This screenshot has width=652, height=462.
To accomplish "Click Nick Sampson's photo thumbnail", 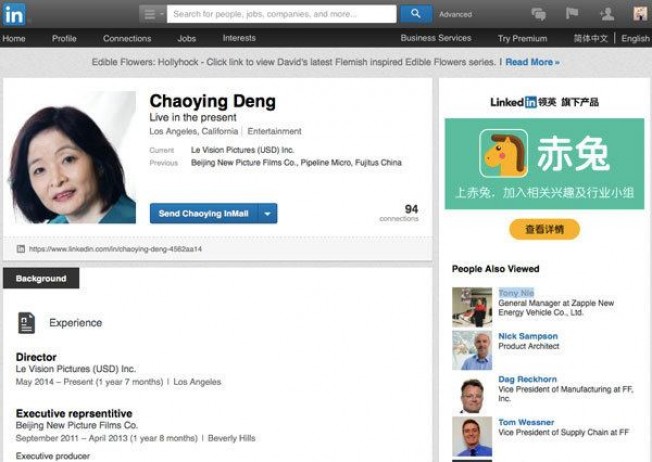I will pyautogui.click(x=472, y=350).
